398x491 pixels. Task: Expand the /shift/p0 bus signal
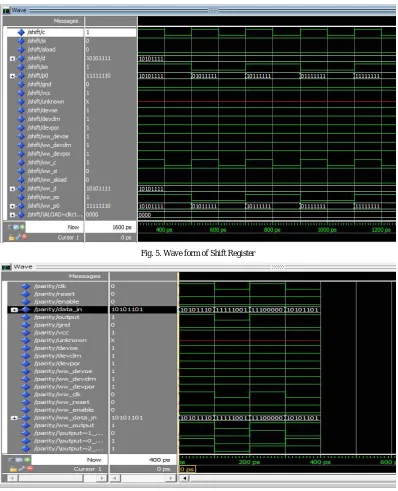pos(12,76)
